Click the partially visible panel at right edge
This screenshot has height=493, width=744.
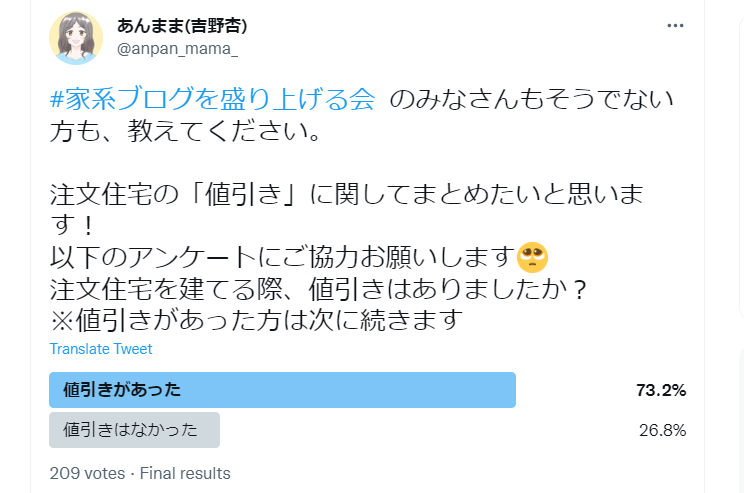click(741, 166)
